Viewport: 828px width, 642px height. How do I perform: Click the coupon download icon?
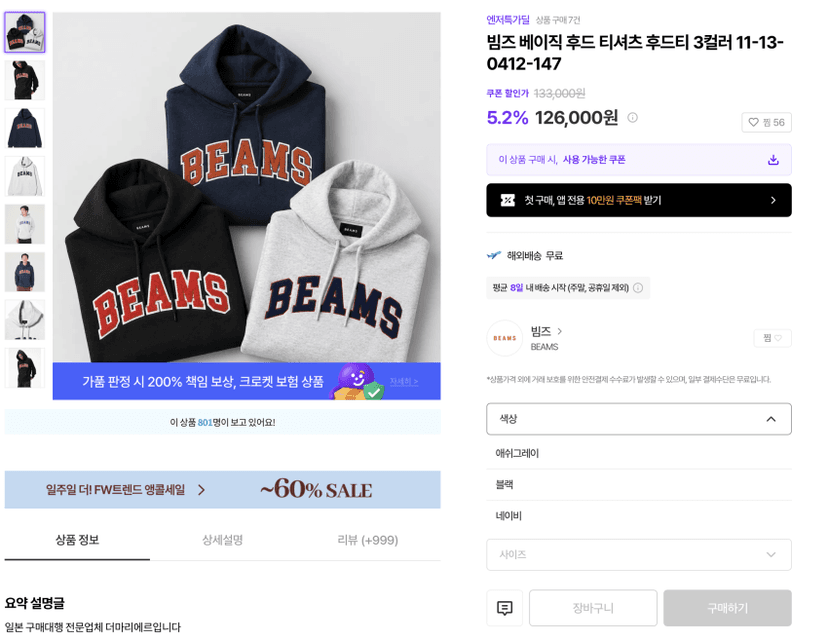pyautogui.click(x=773, y=159)
